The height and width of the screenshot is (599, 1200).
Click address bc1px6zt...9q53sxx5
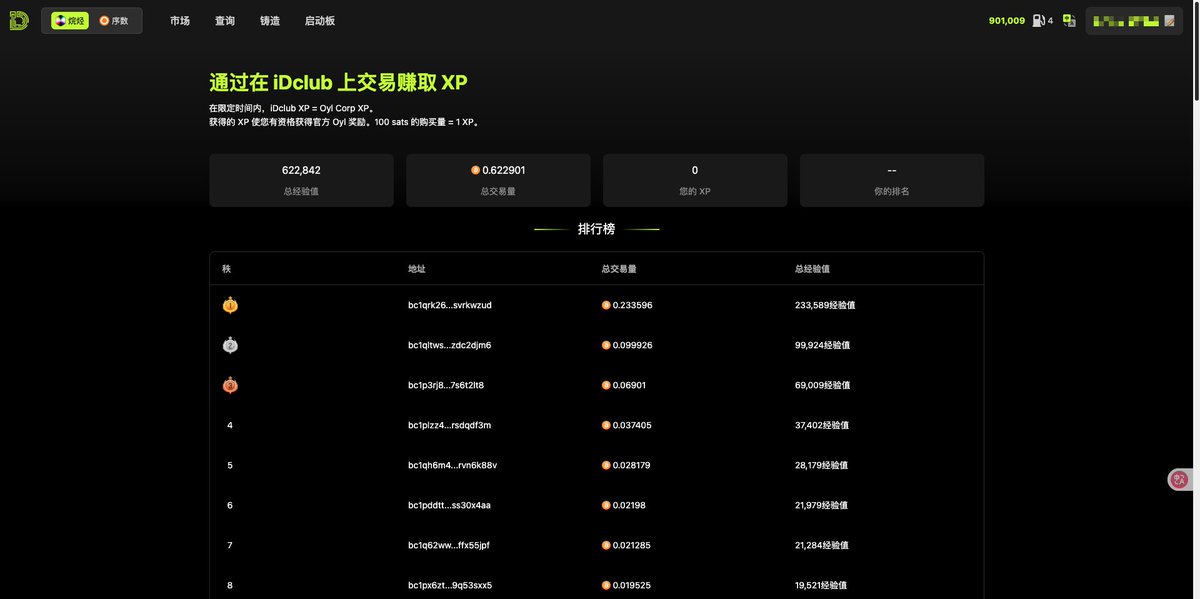pyautogui.click(x=450, y=585)
